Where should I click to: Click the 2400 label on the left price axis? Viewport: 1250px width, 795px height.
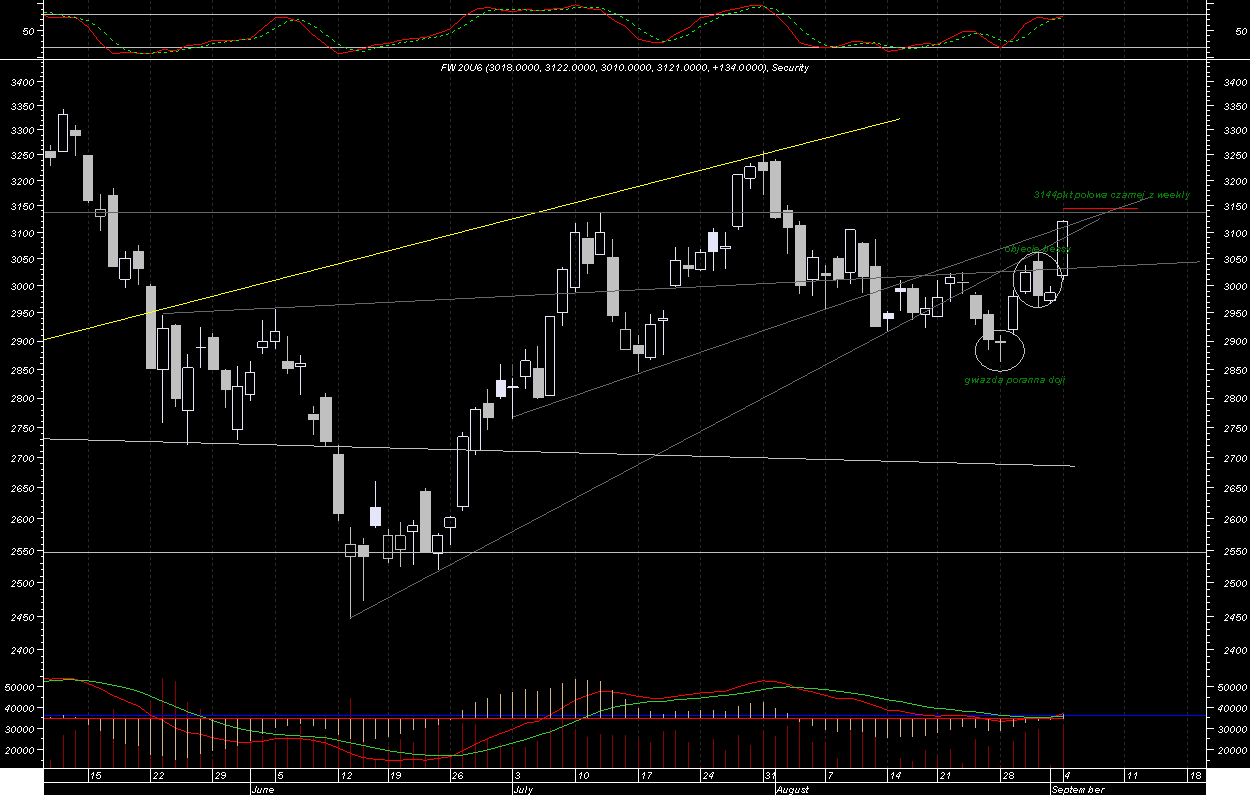pyautogui.click(x=23, y=651)
